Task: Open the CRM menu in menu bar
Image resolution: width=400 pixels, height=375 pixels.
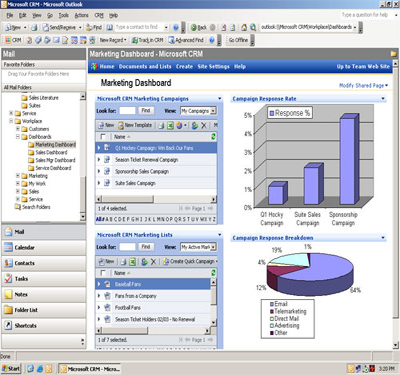Action: point(99,15)
